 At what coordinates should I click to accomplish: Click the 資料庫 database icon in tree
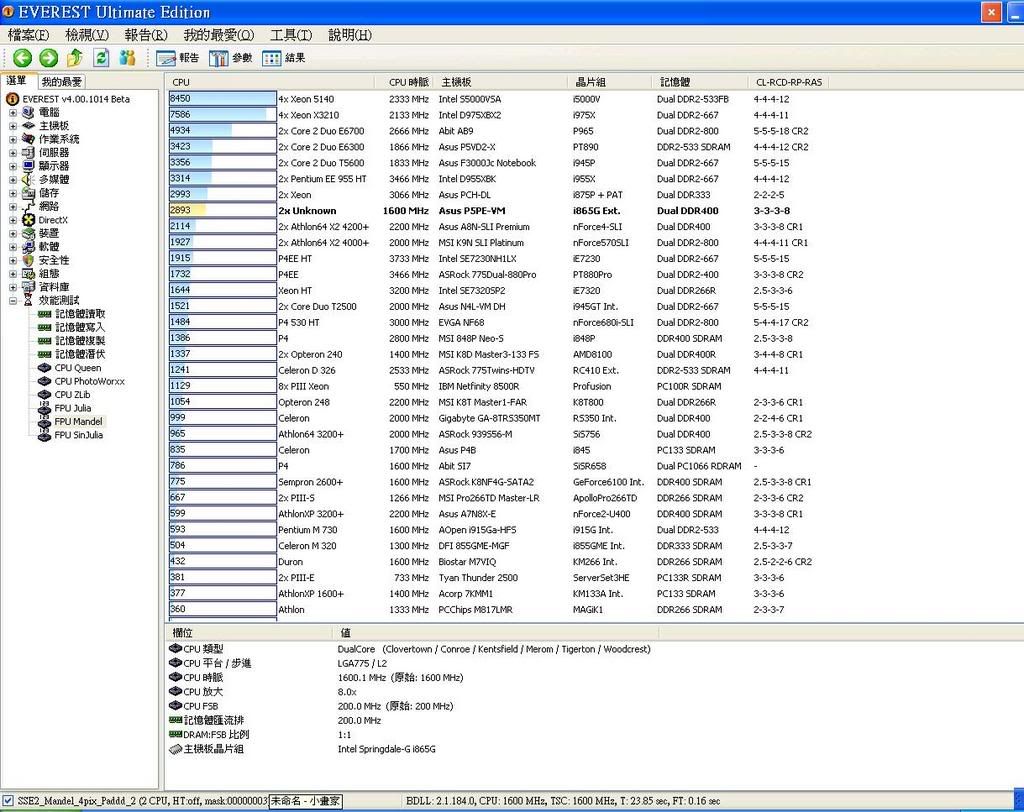point(28,287)
